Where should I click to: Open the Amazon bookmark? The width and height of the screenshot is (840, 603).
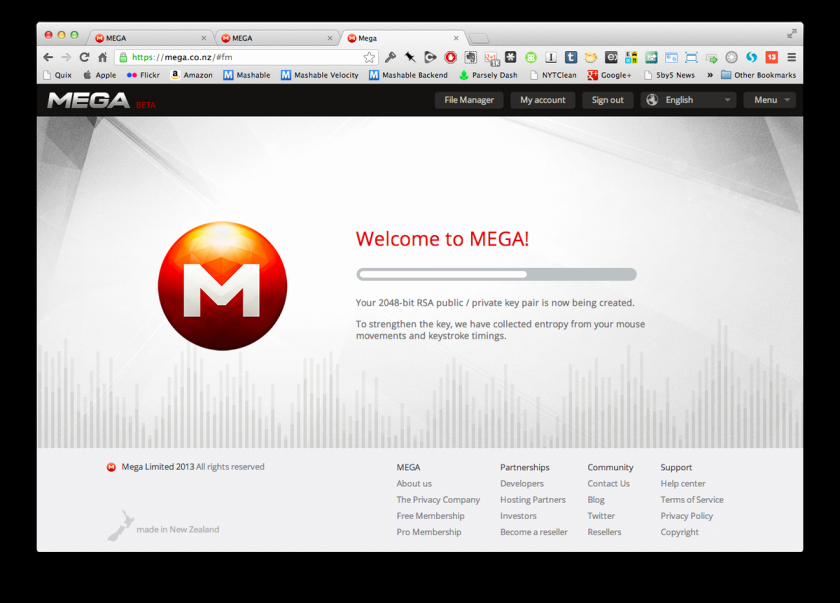[191, 75]
